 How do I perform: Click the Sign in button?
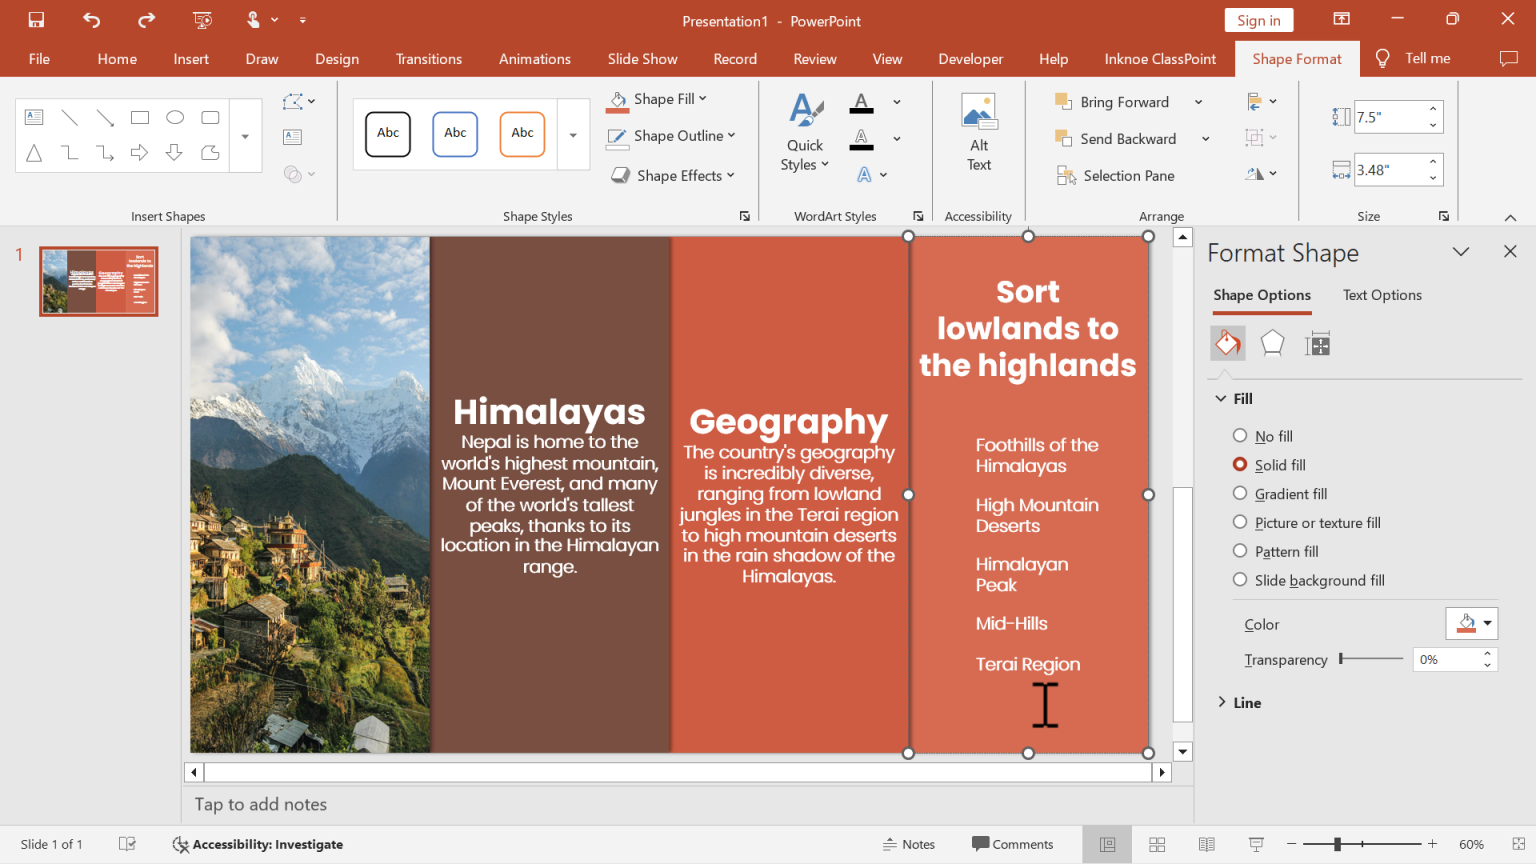click(1258, 19)
